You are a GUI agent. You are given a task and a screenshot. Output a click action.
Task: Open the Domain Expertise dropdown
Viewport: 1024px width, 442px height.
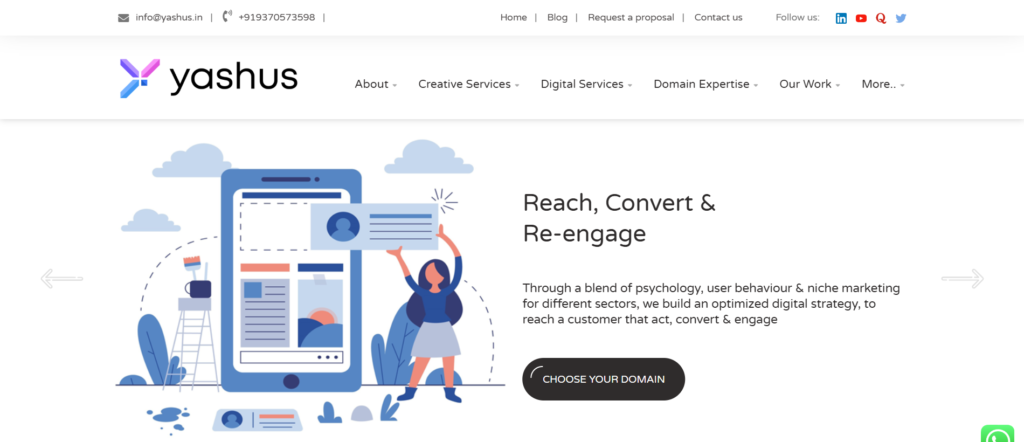click(x=706, y=84)
